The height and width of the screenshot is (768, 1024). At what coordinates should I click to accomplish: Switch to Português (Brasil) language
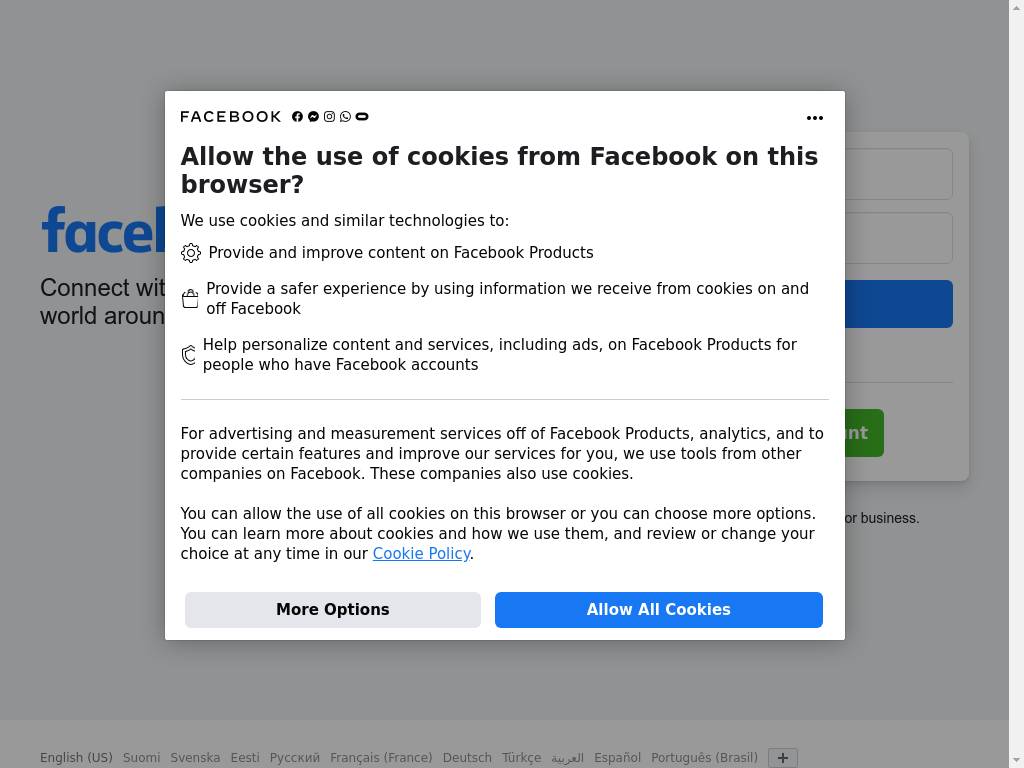[704, 758]
